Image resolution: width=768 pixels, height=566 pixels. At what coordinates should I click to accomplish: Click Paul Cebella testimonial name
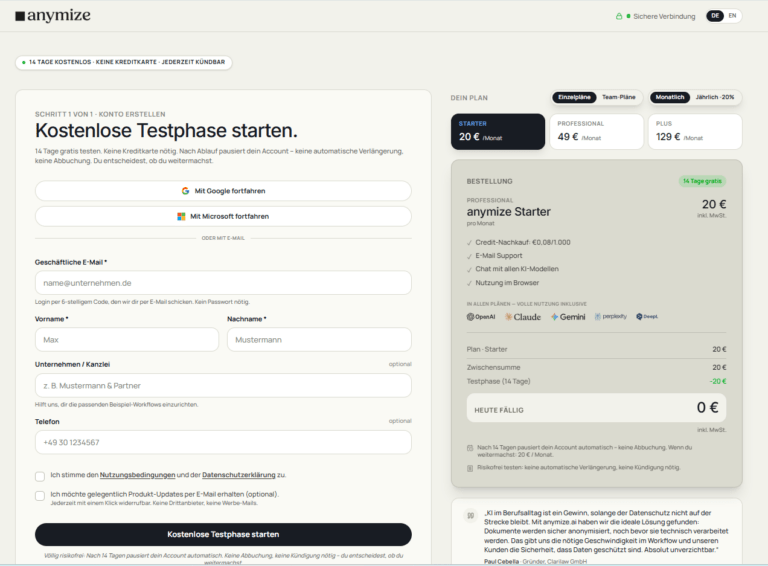[502, 562]
